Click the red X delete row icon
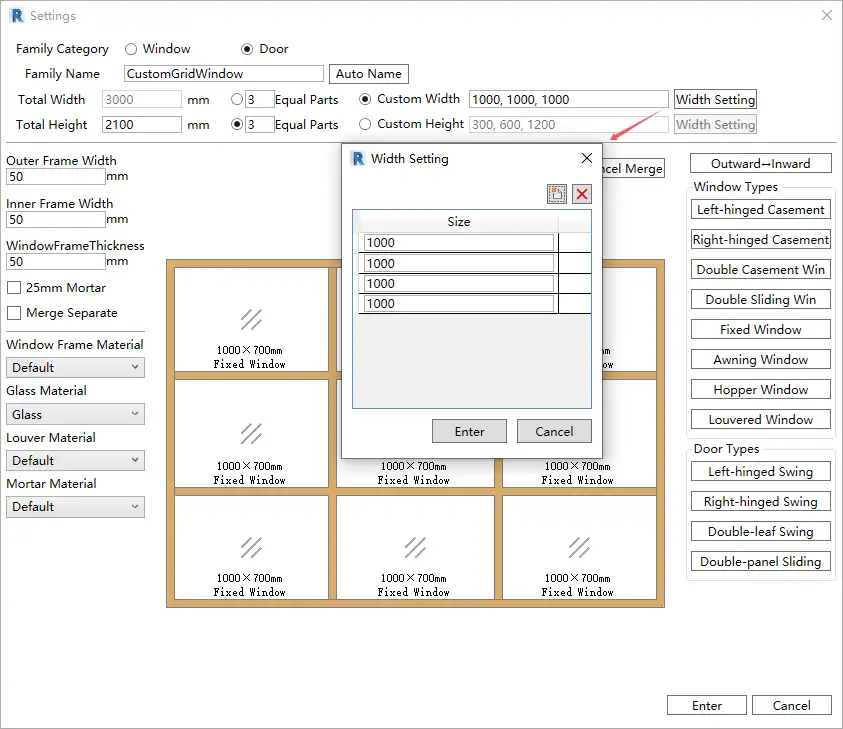 tap(582, 194)
